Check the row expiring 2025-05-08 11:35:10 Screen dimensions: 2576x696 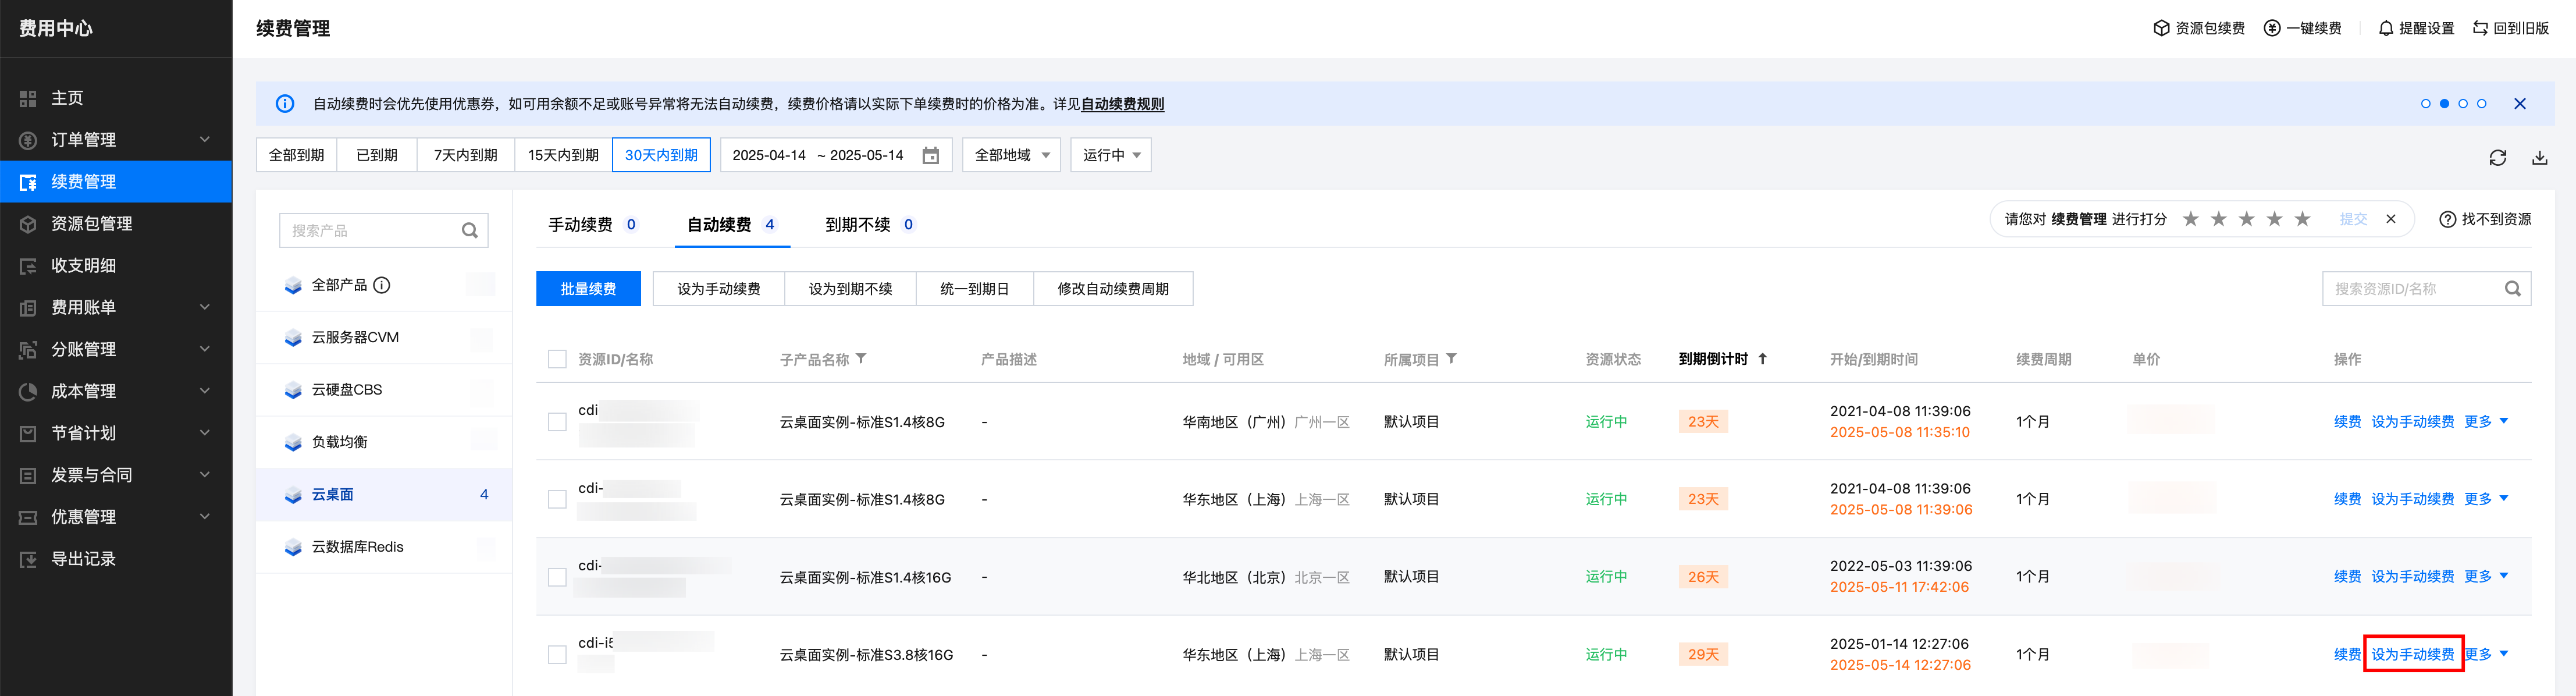pyautogui.click(x=558, y=422)
